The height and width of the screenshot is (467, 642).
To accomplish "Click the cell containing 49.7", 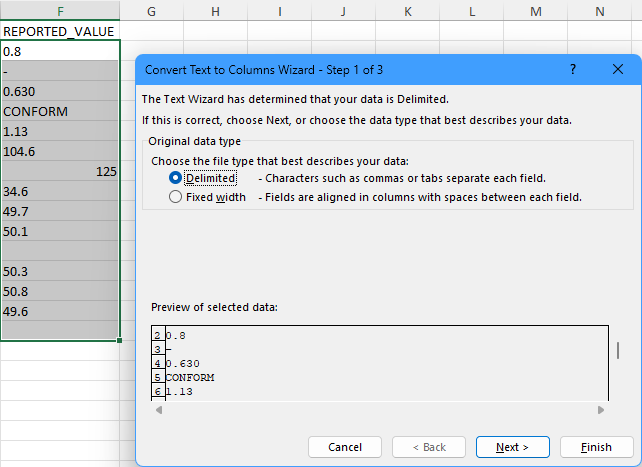I will click(x=60, y=211).
